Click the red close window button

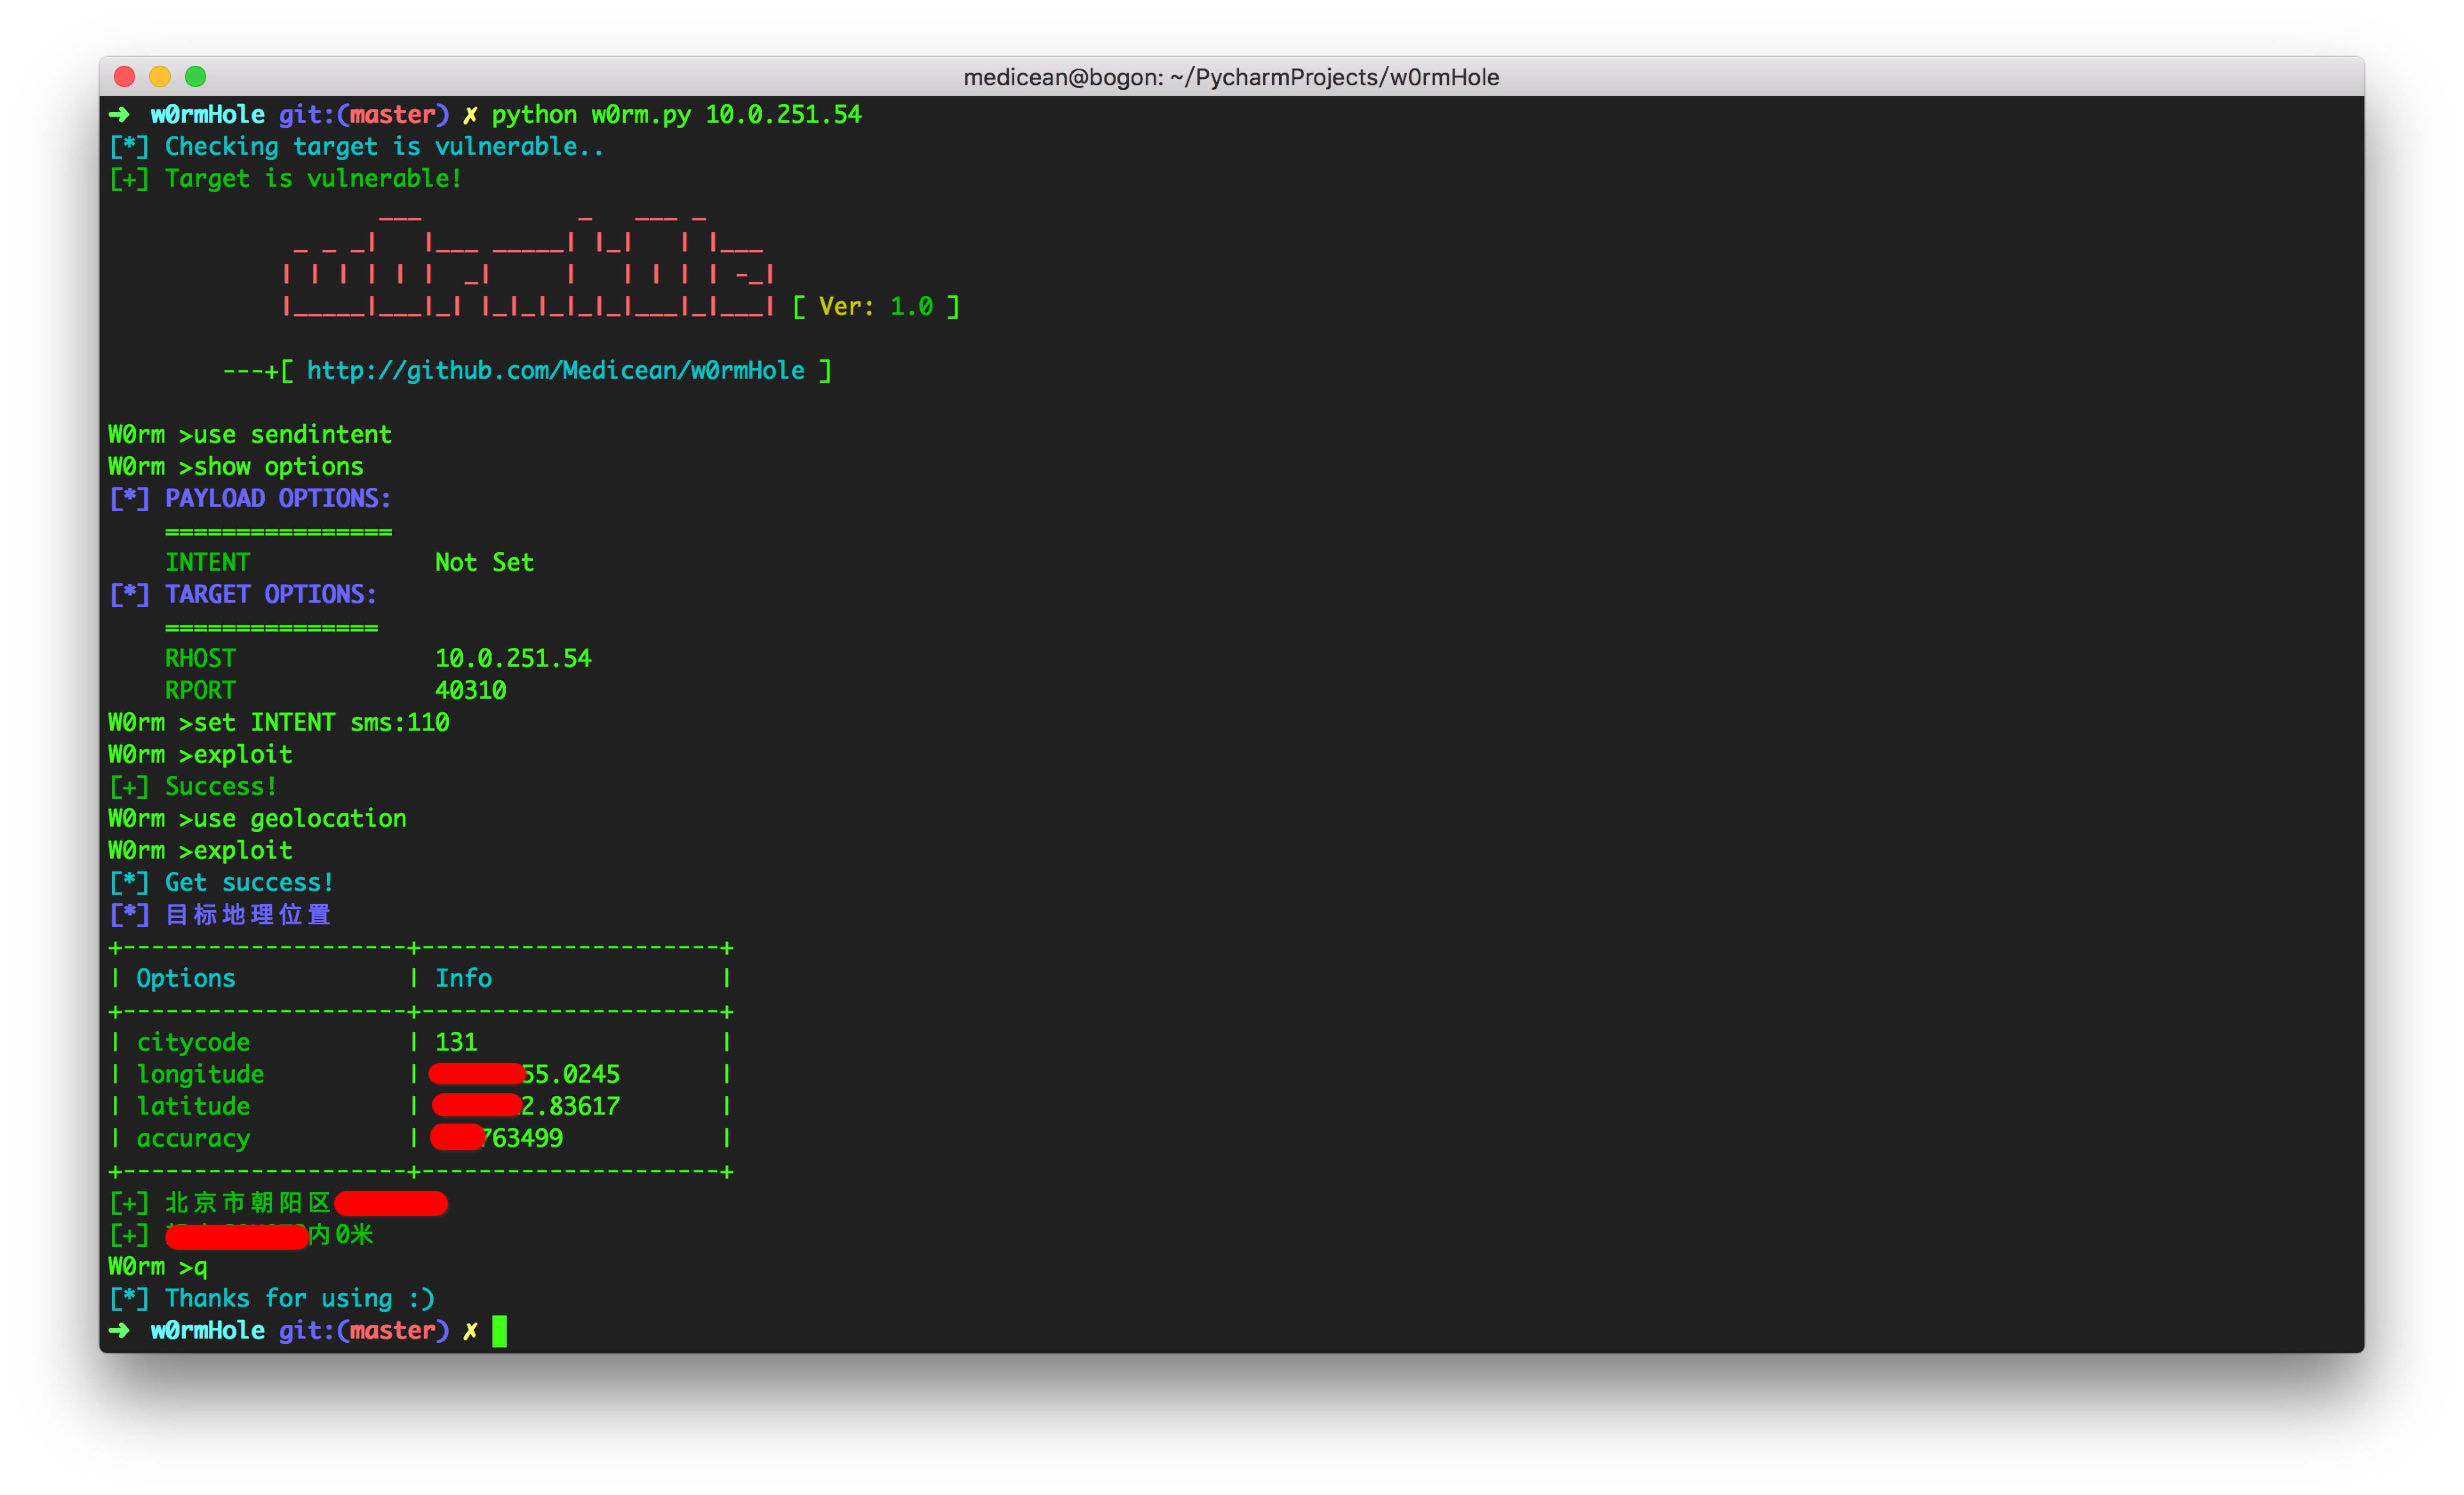[125, 77]
